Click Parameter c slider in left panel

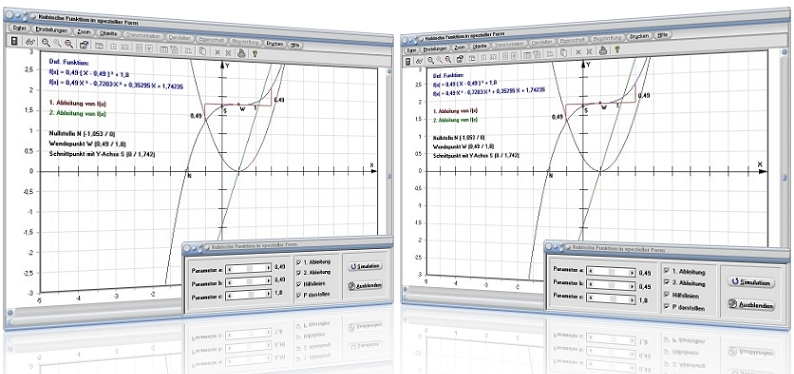[249, 296]
